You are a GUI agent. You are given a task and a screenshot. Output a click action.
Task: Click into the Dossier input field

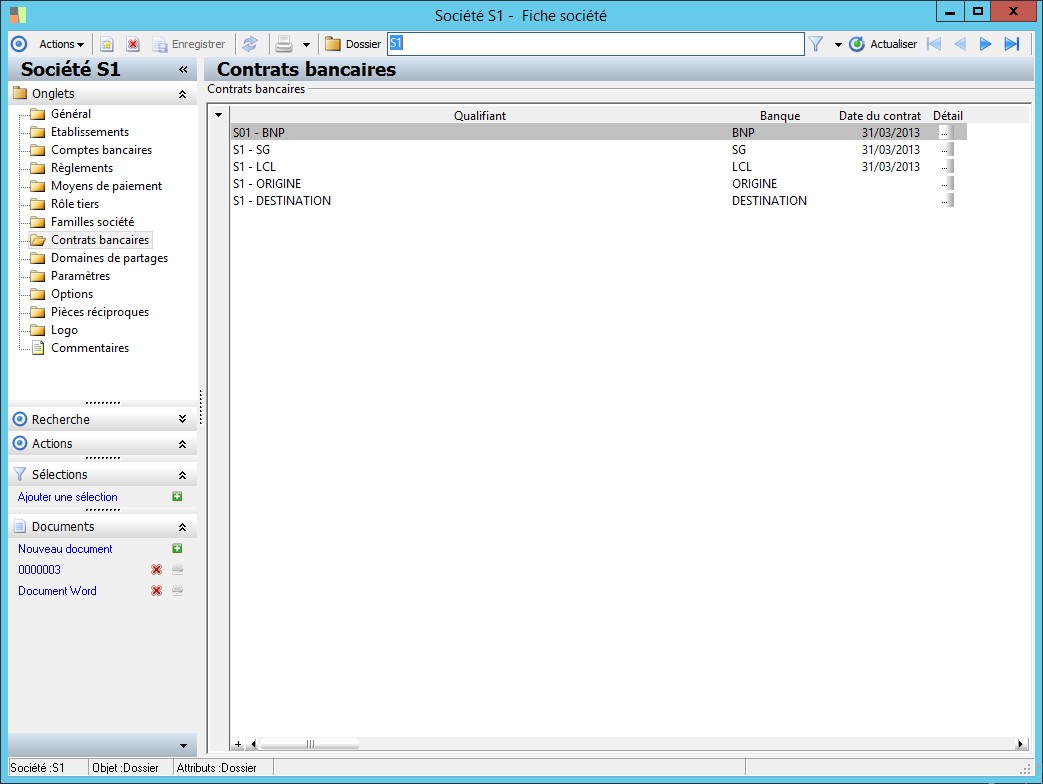point(595,44)
